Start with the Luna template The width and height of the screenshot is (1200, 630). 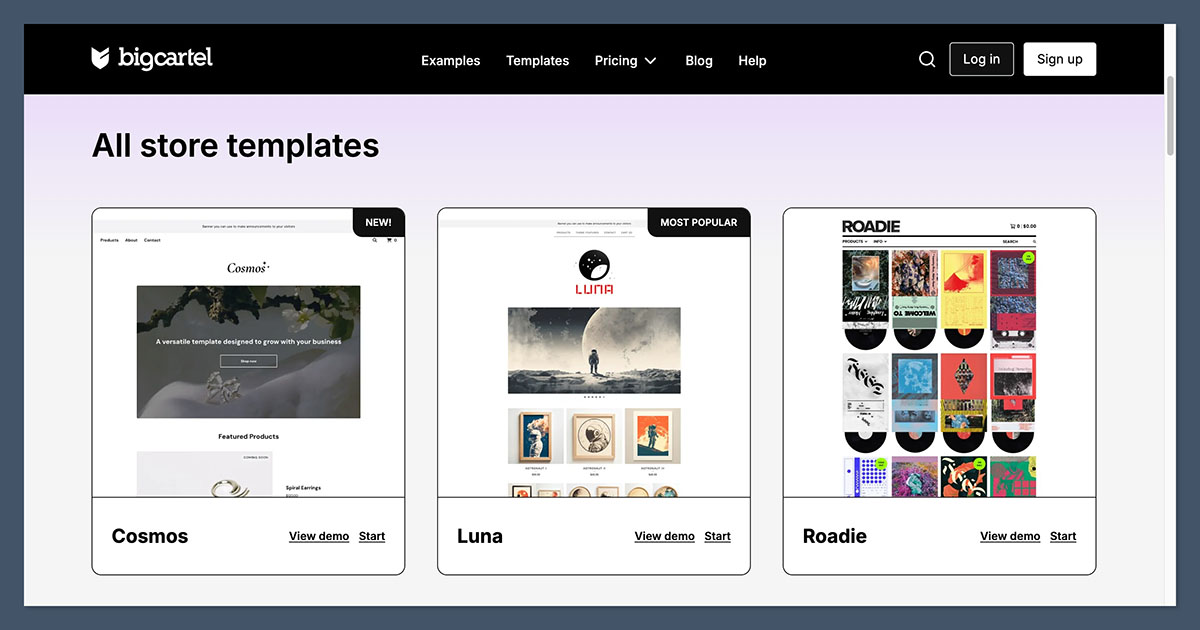pyautogui.click(x=717, y=536)
